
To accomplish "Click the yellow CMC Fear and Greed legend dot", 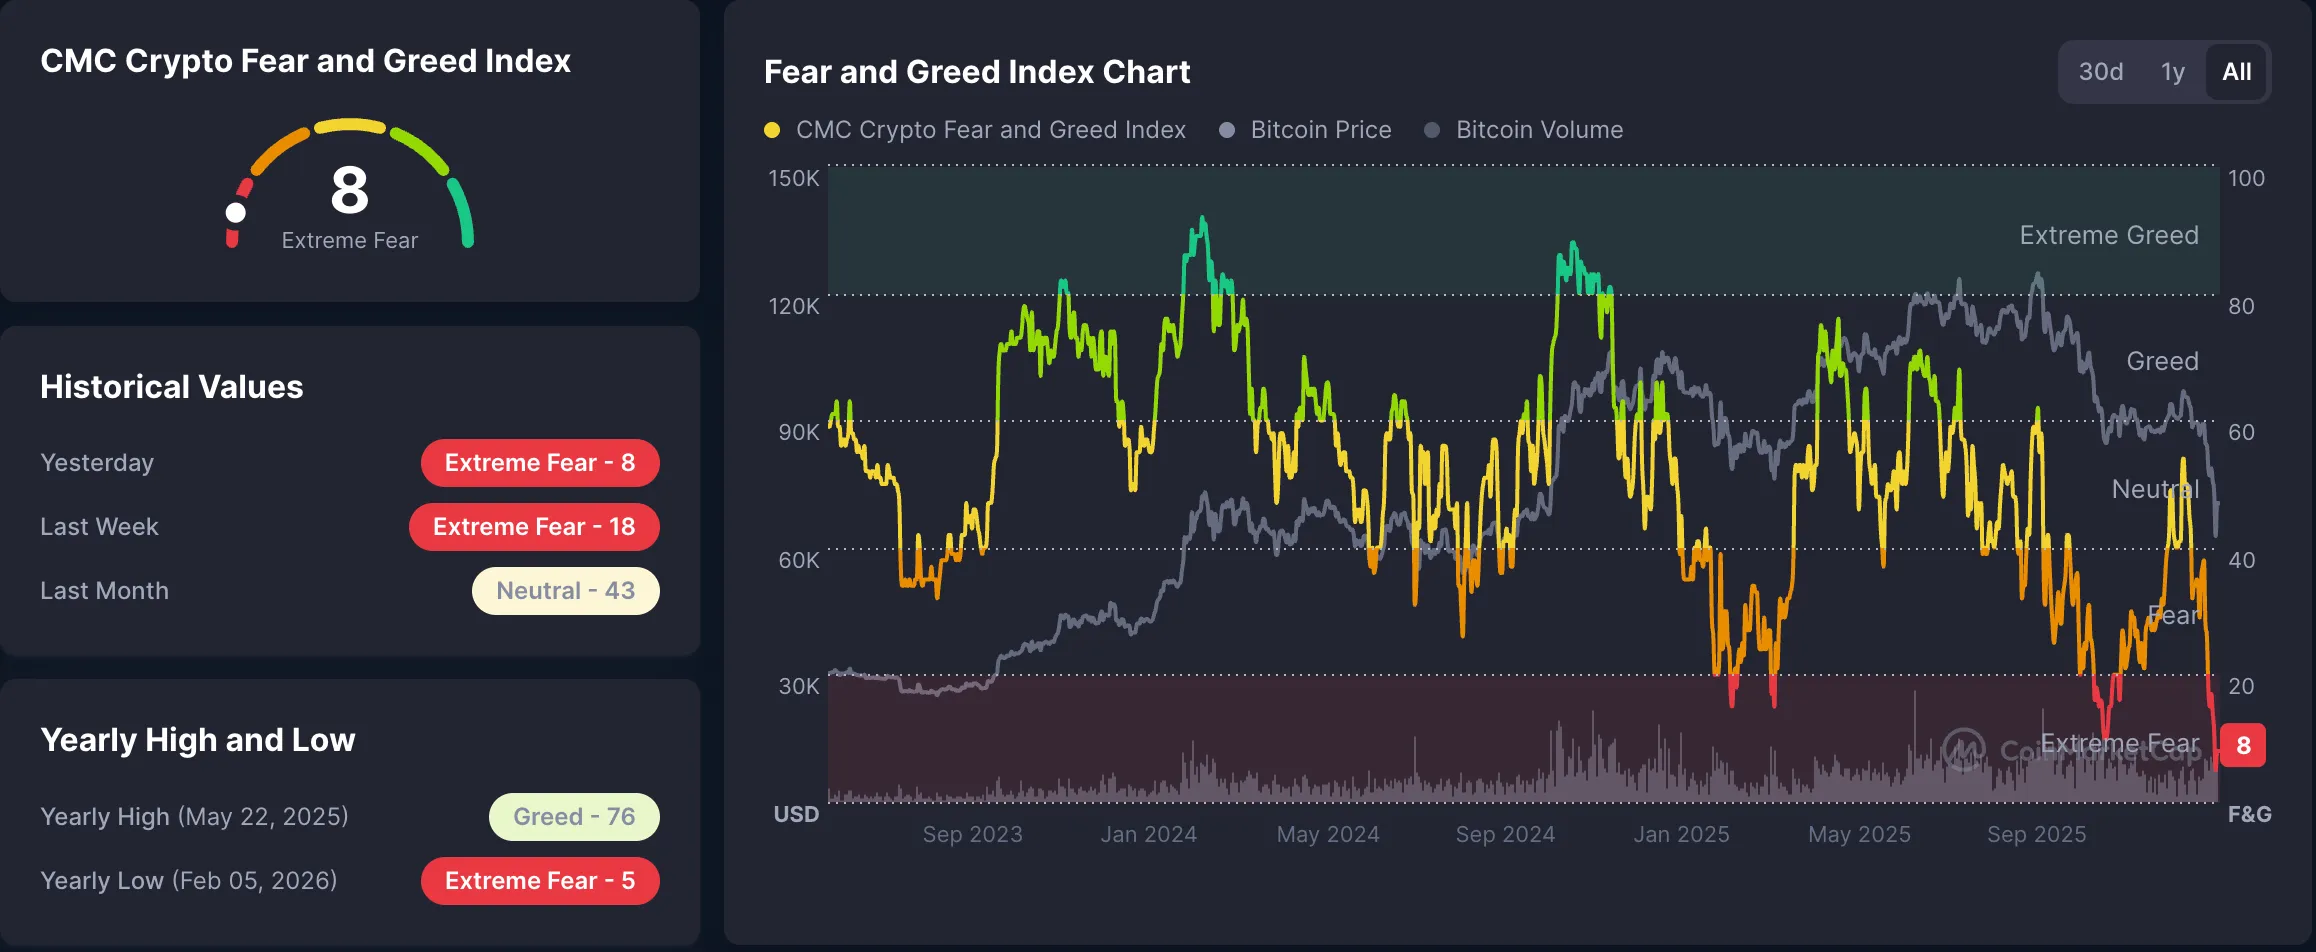I will (x=771, y=130).
